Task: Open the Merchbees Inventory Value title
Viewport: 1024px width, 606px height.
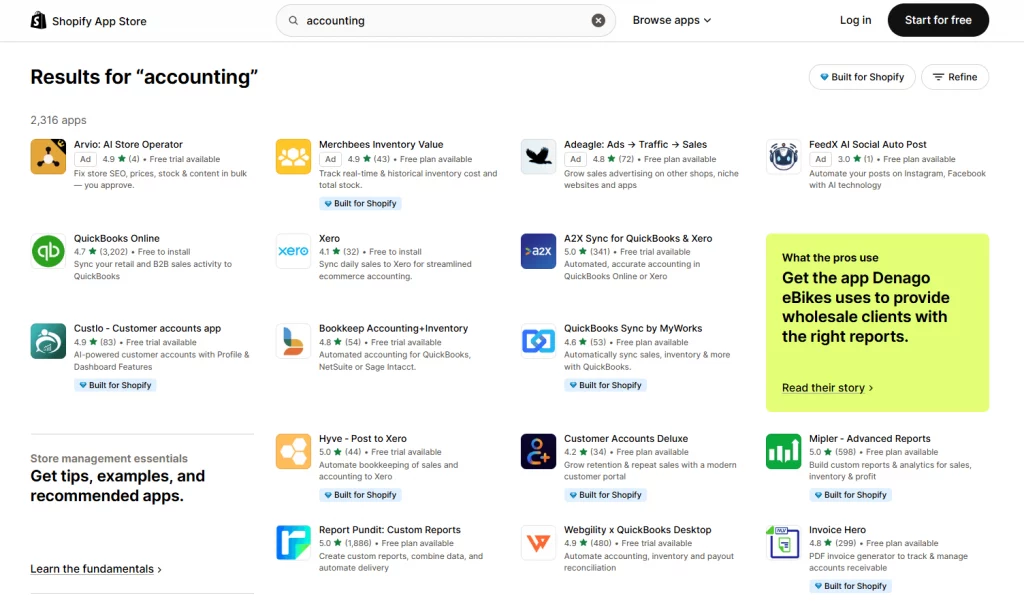Action: click(381, 144)
